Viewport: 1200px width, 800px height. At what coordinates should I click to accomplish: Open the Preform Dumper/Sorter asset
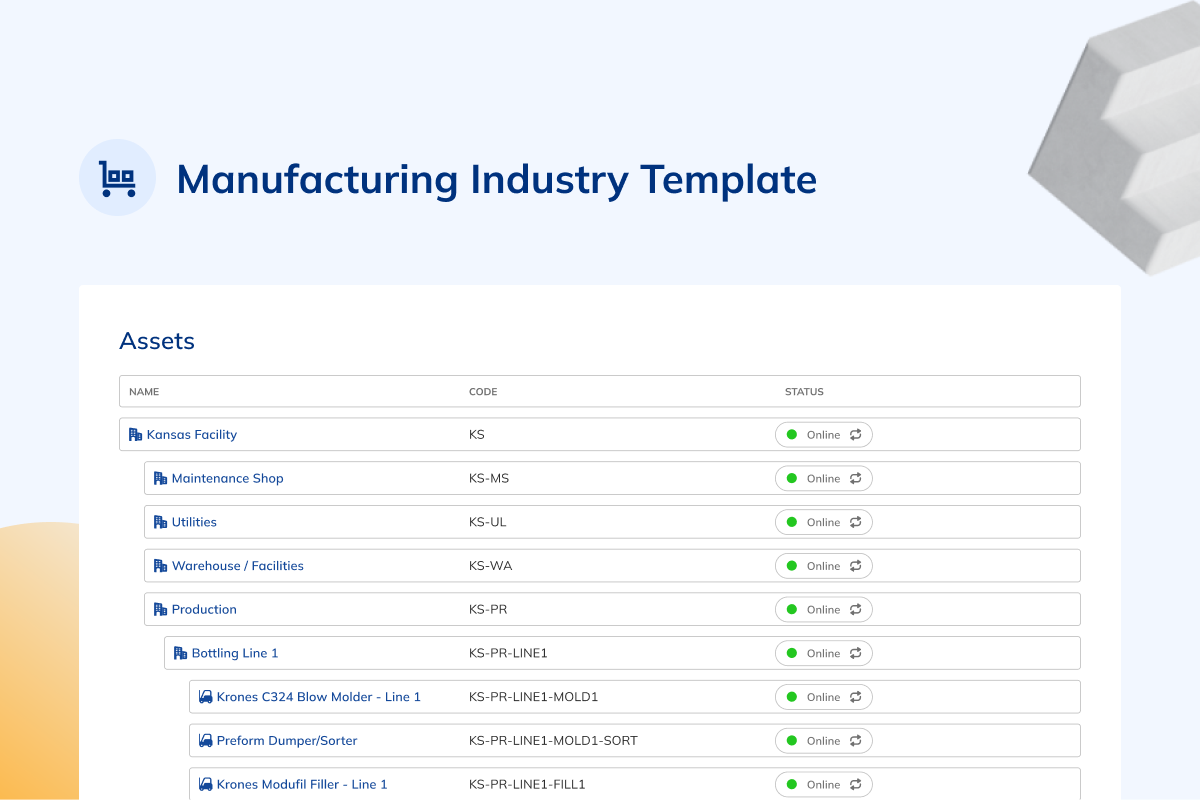pyautogui.click(x=287, y=741)
